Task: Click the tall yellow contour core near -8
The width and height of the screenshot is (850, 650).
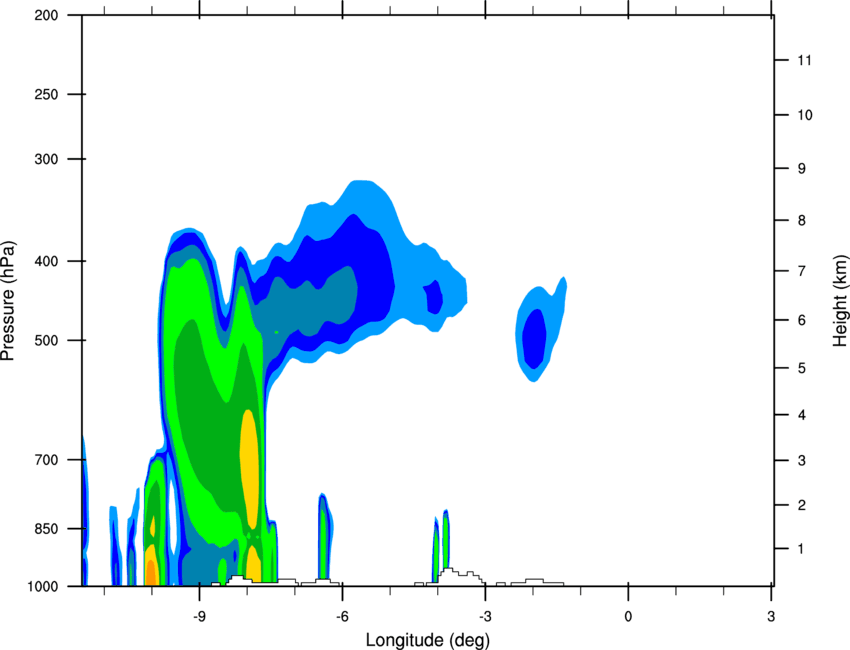Action: [249, 469]
